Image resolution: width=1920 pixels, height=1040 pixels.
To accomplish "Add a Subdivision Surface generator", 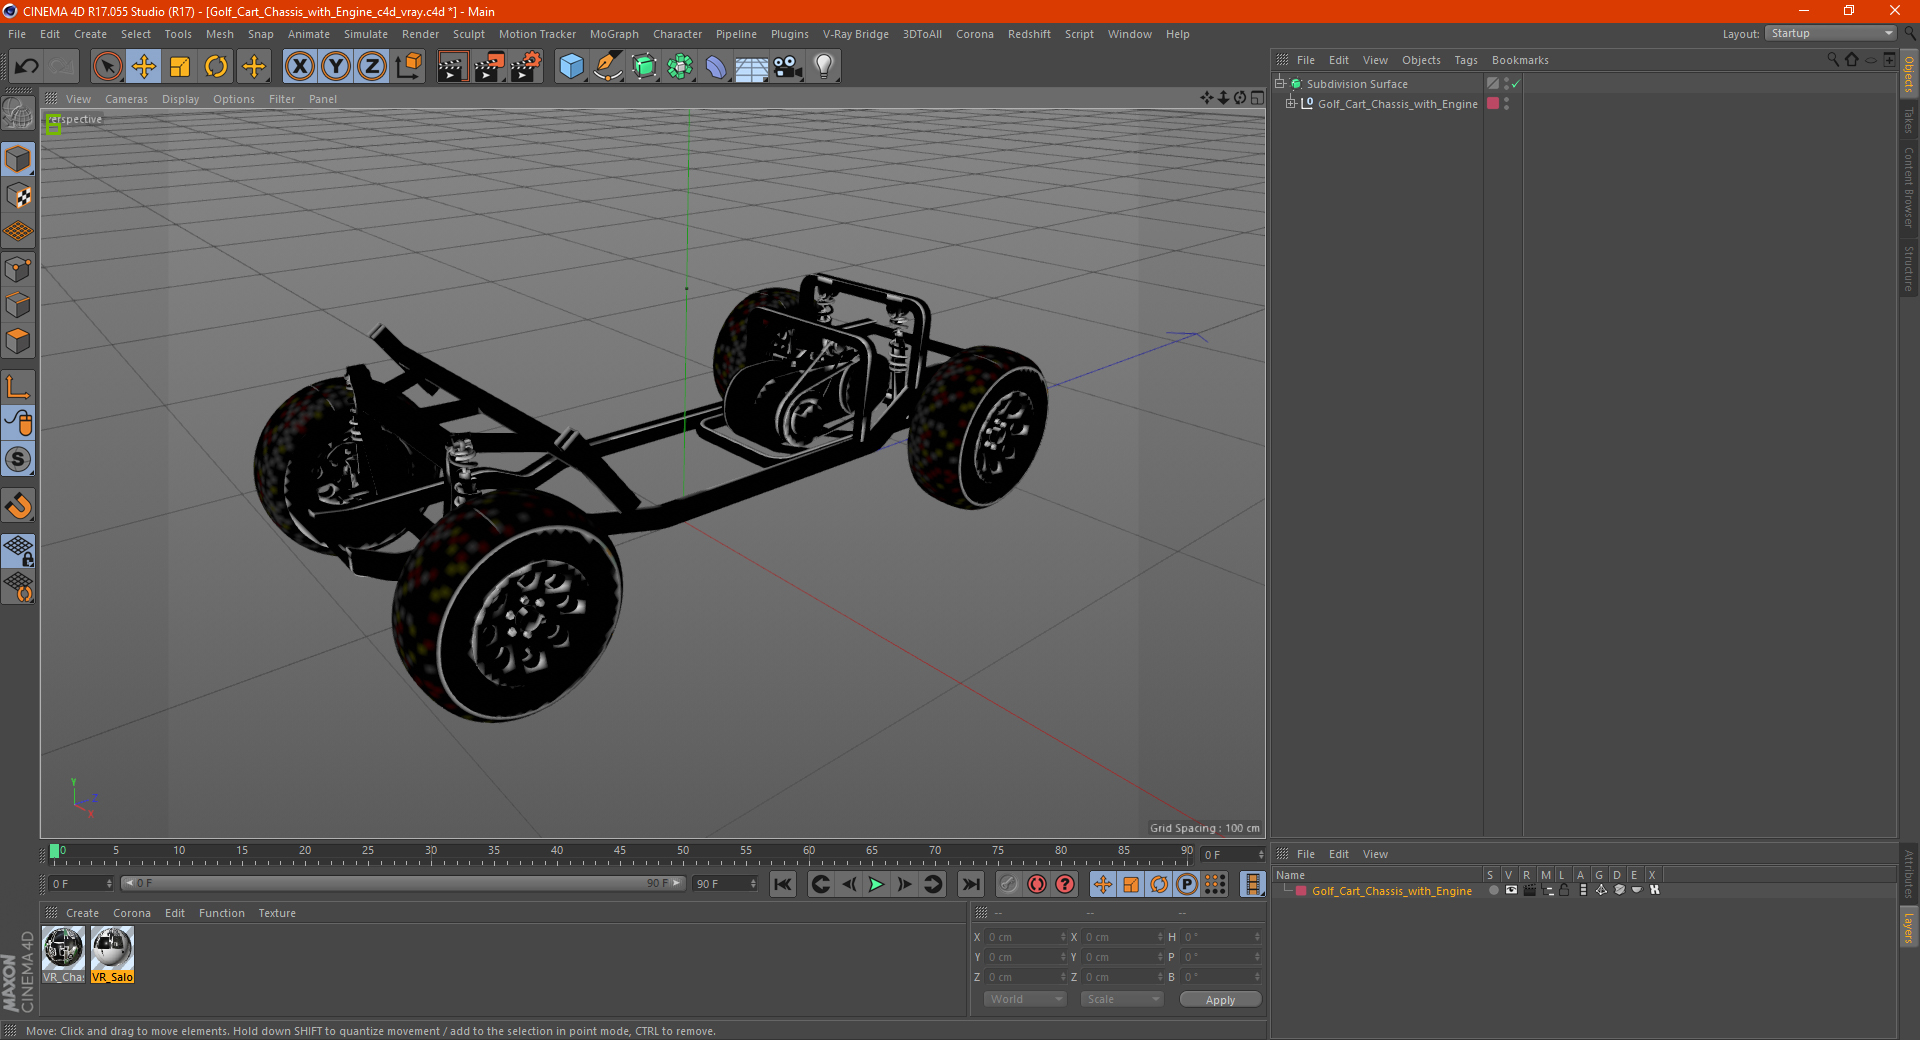I will click(x=644, y=67).
